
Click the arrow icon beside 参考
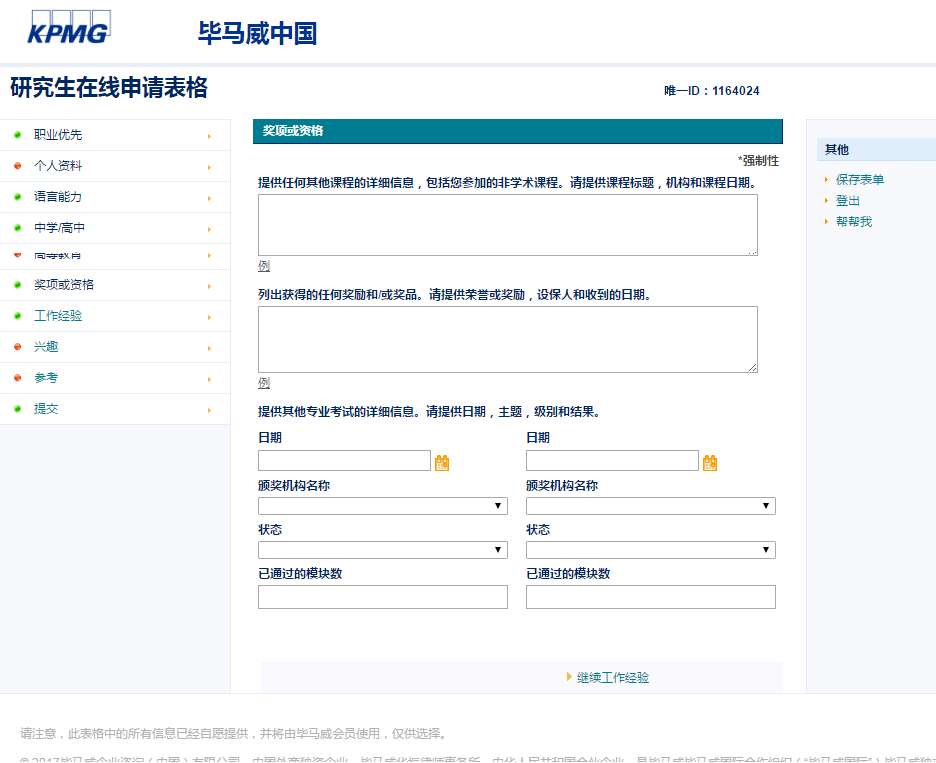click(x=210, y=380)
